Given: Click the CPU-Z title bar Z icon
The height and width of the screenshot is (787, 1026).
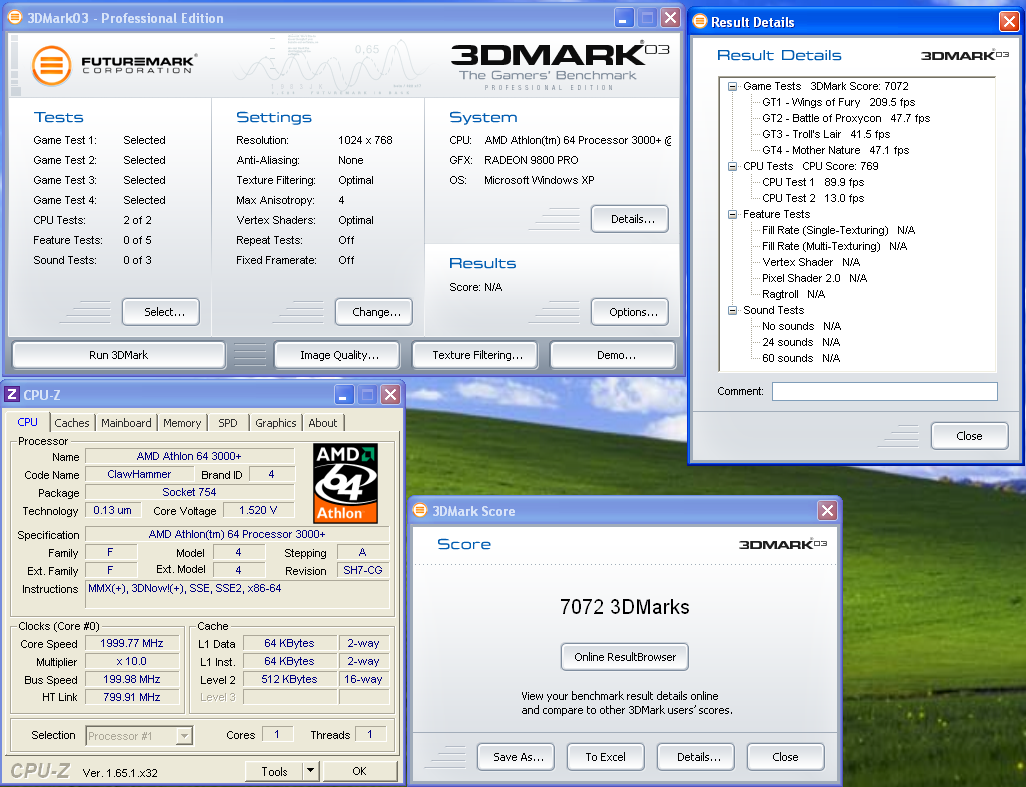Looking at the screenshot, I should tap(12, 394).
